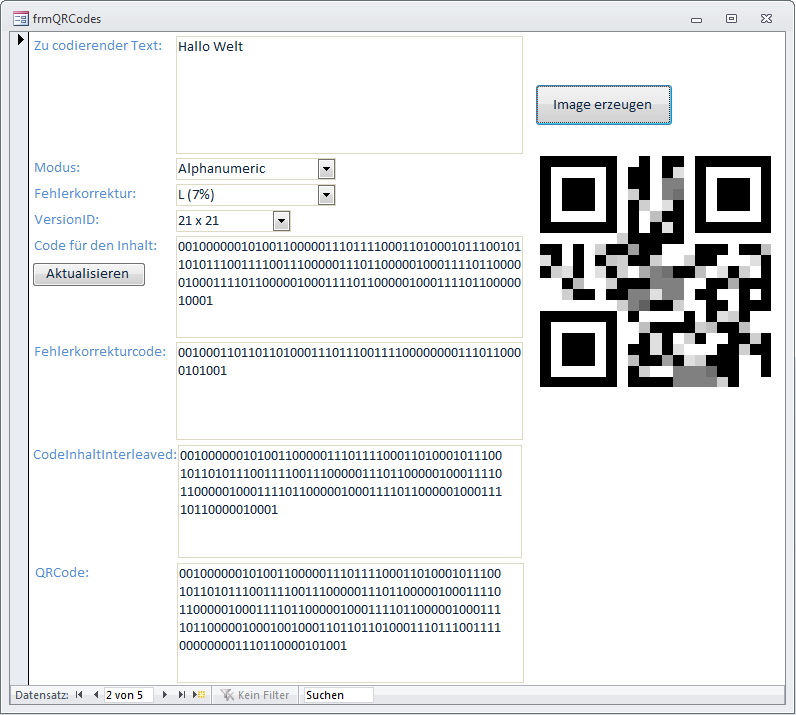Close the frmQRCodes window
796x715 pixels.
pyautogui.click(x=767, y=19)
